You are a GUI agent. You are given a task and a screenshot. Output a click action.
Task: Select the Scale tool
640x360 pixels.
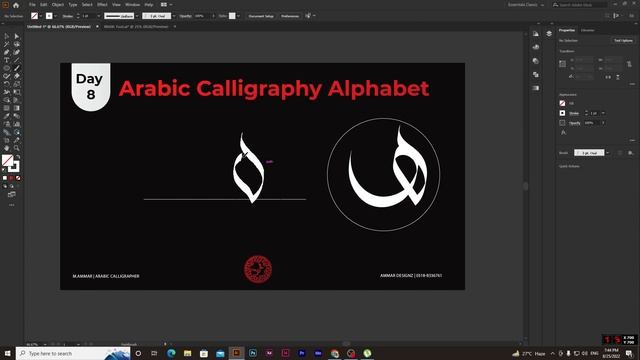(x=17, y=84)
